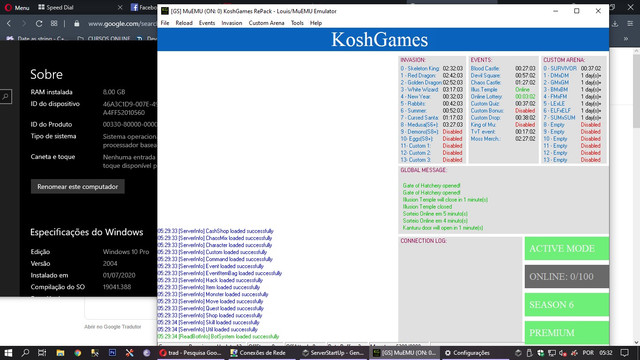Open the Tools menu

pos(297,23)
